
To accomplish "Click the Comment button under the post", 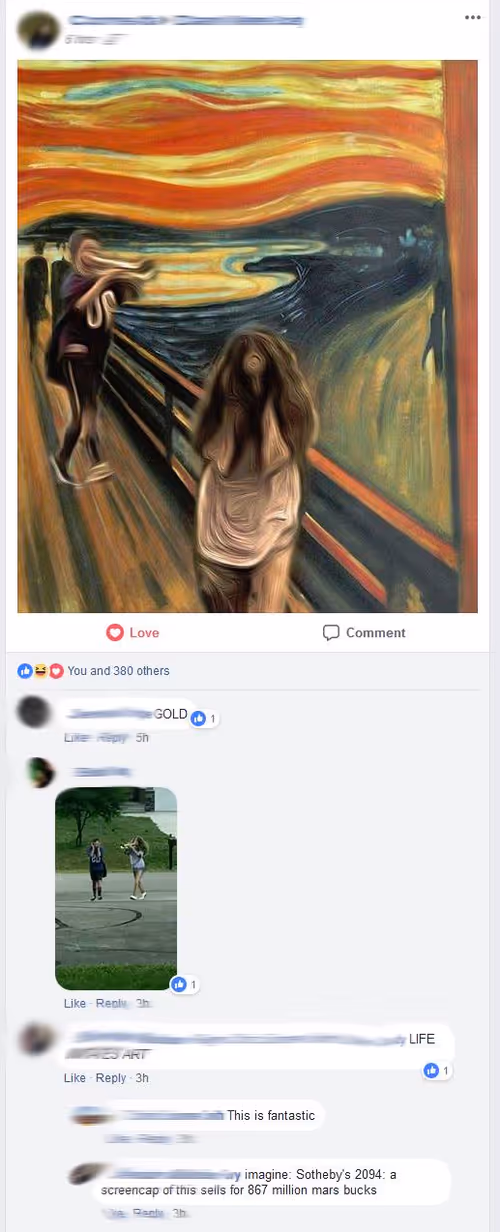I will coord(364,633).
